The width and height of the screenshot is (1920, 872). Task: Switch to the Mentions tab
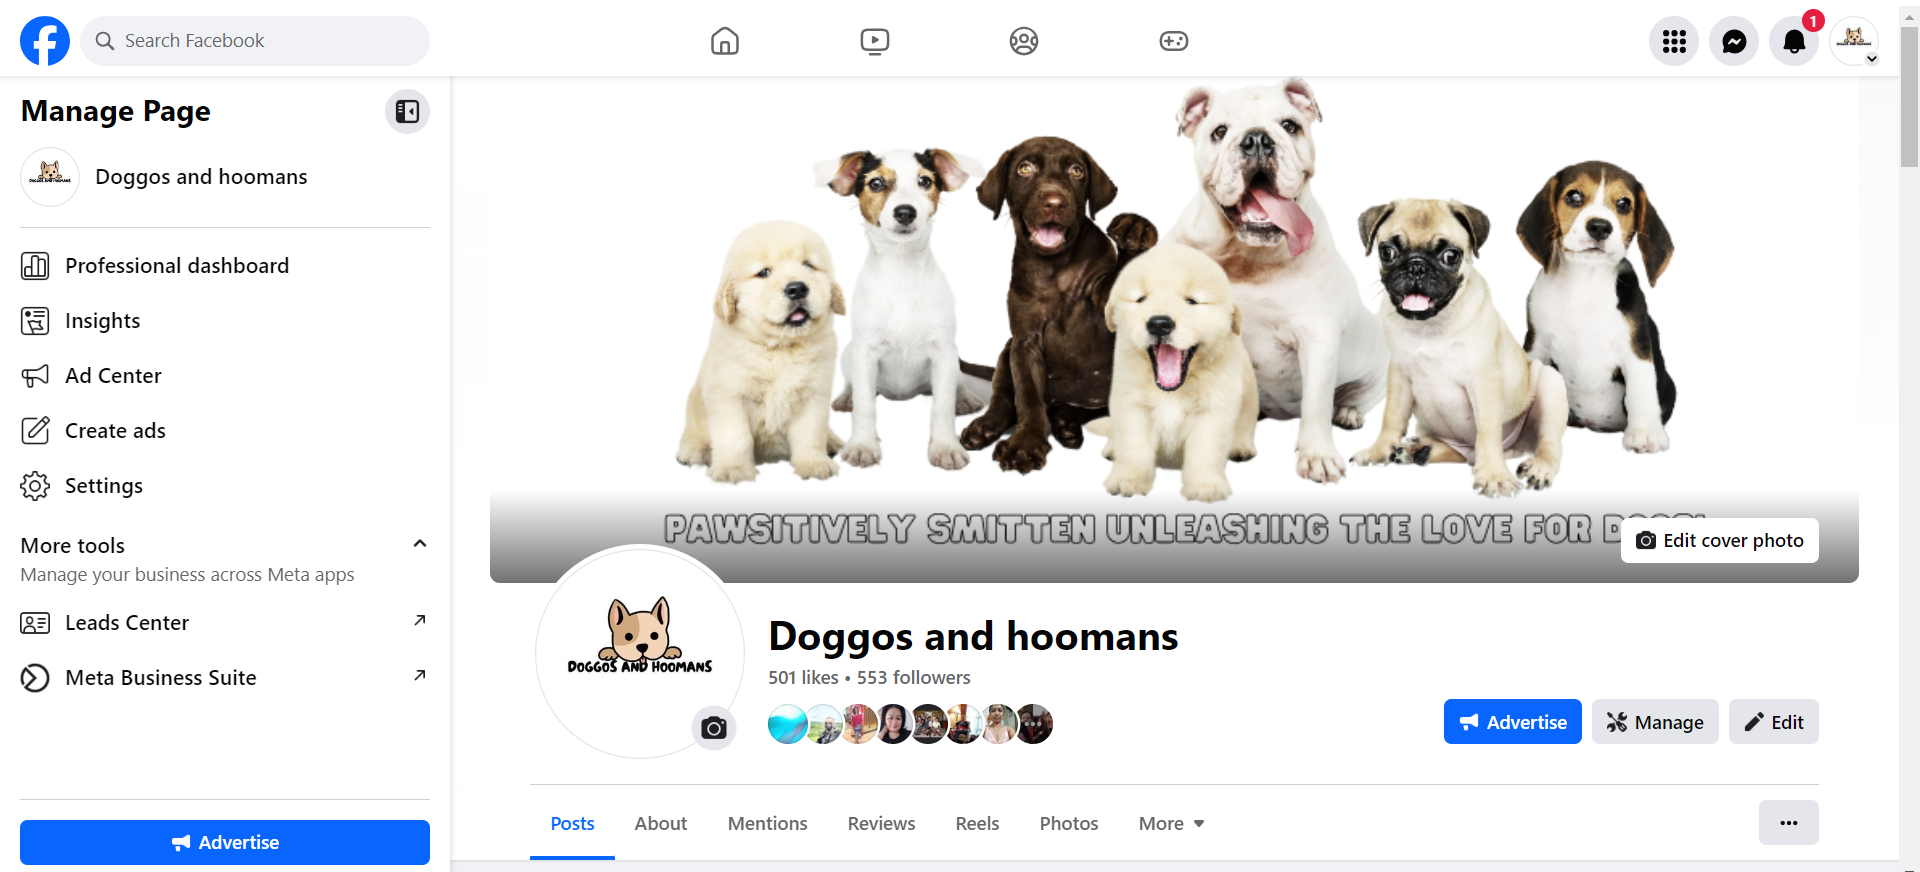coord(767,824)
